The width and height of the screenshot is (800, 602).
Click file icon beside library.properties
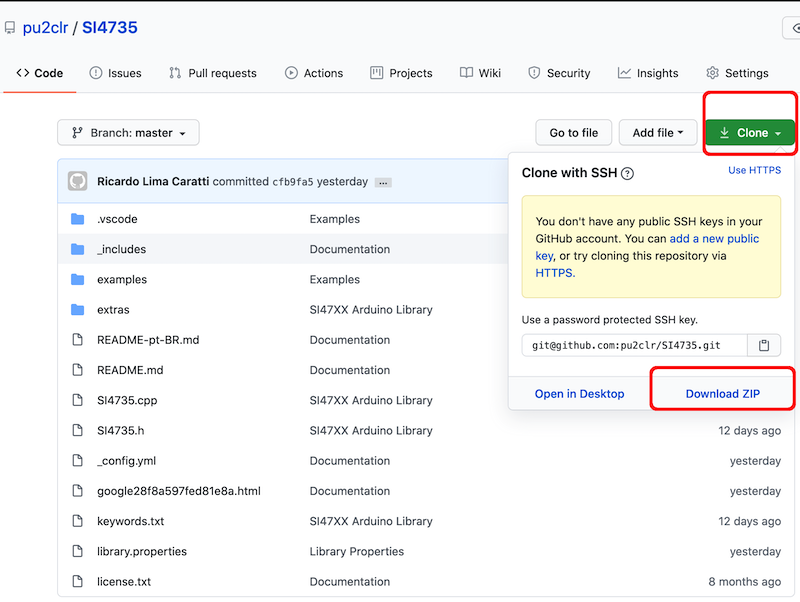(78, 551)
